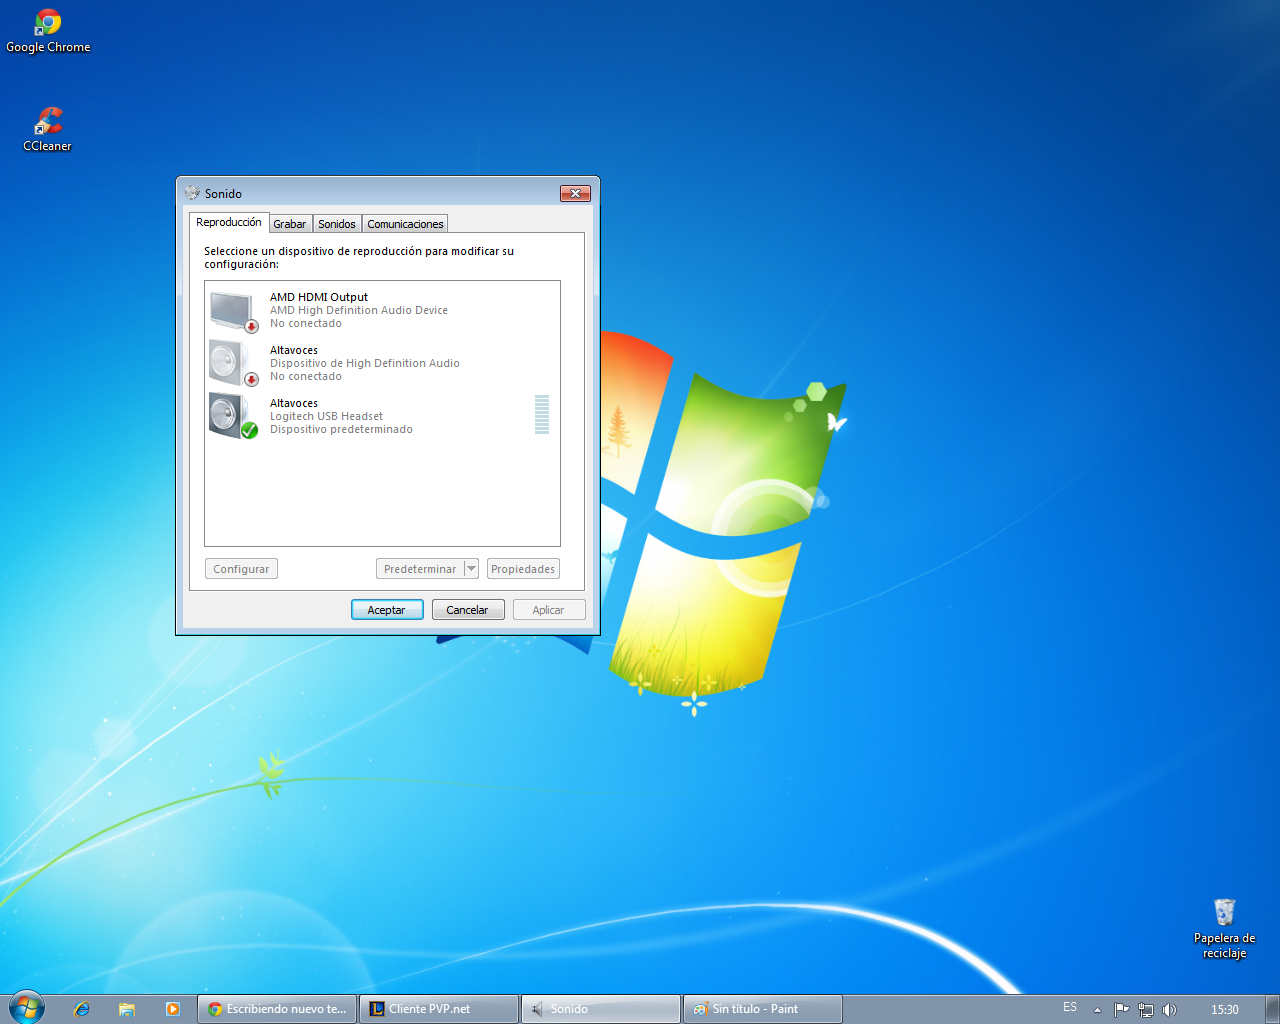This screenshot has height=1024, width=1280.
Task: Open Papelera de reciclaje icon
Action: coord(1224,929)
